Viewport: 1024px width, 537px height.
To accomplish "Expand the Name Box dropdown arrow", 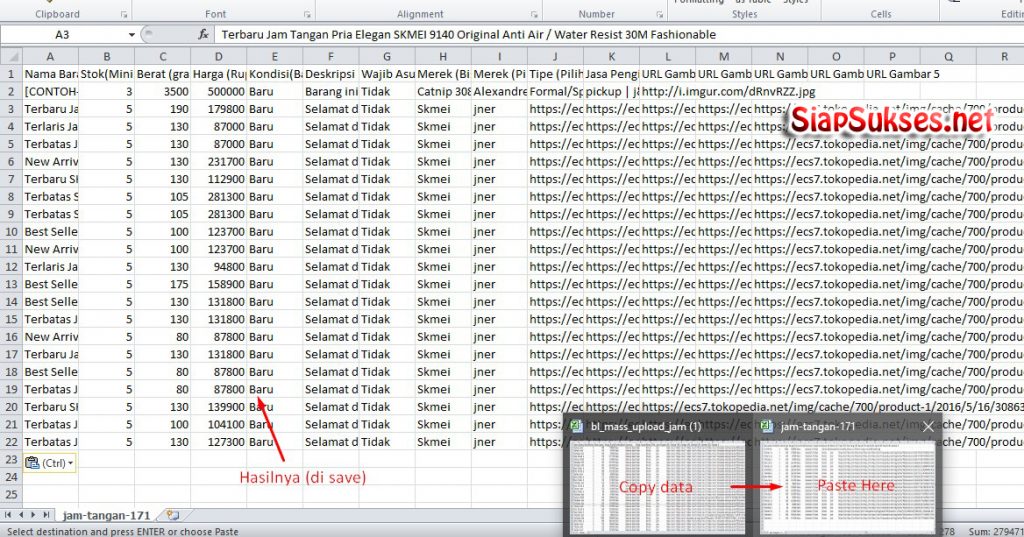I will (131, 35).
